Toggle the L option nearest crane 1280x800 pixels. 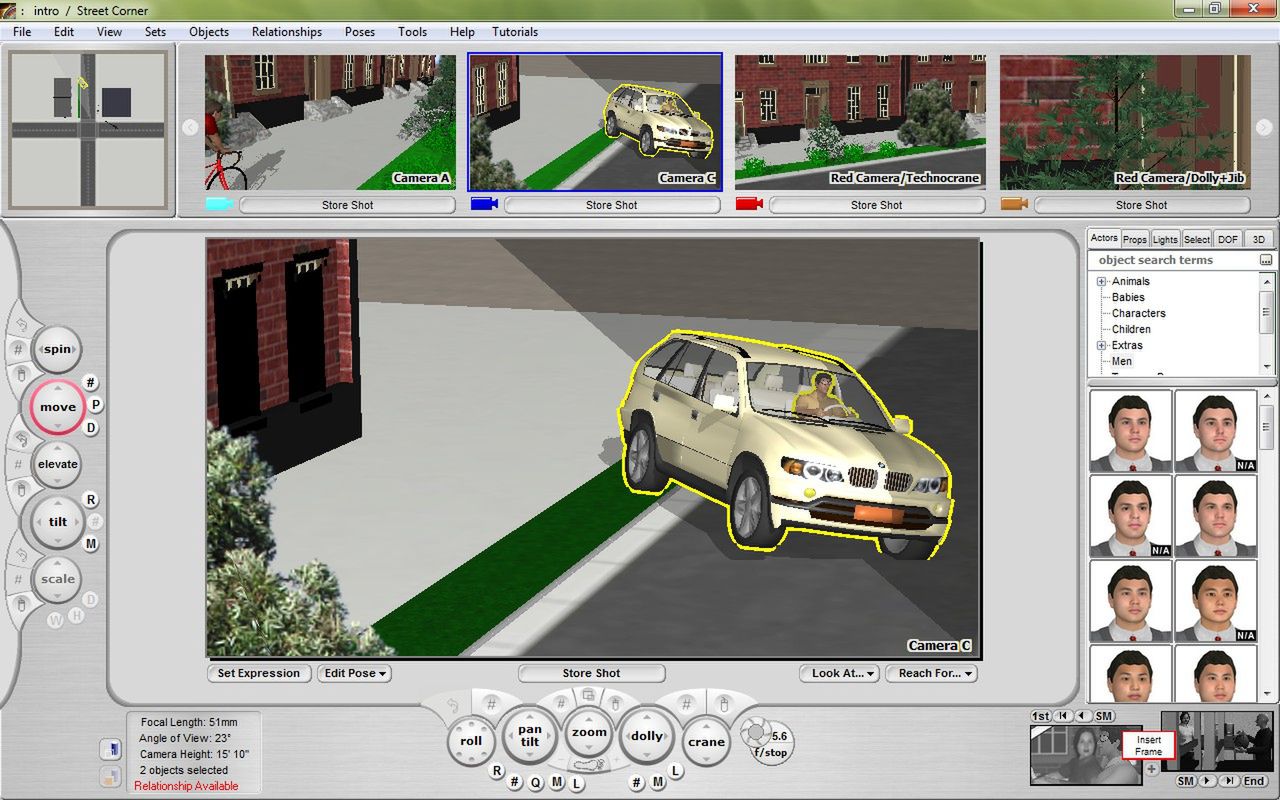[677, 771]
